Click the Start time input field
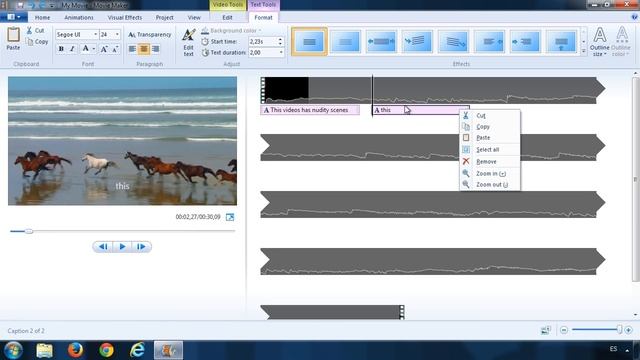Image resolution: width=640 pixels, height=360 pixels. 262,42
